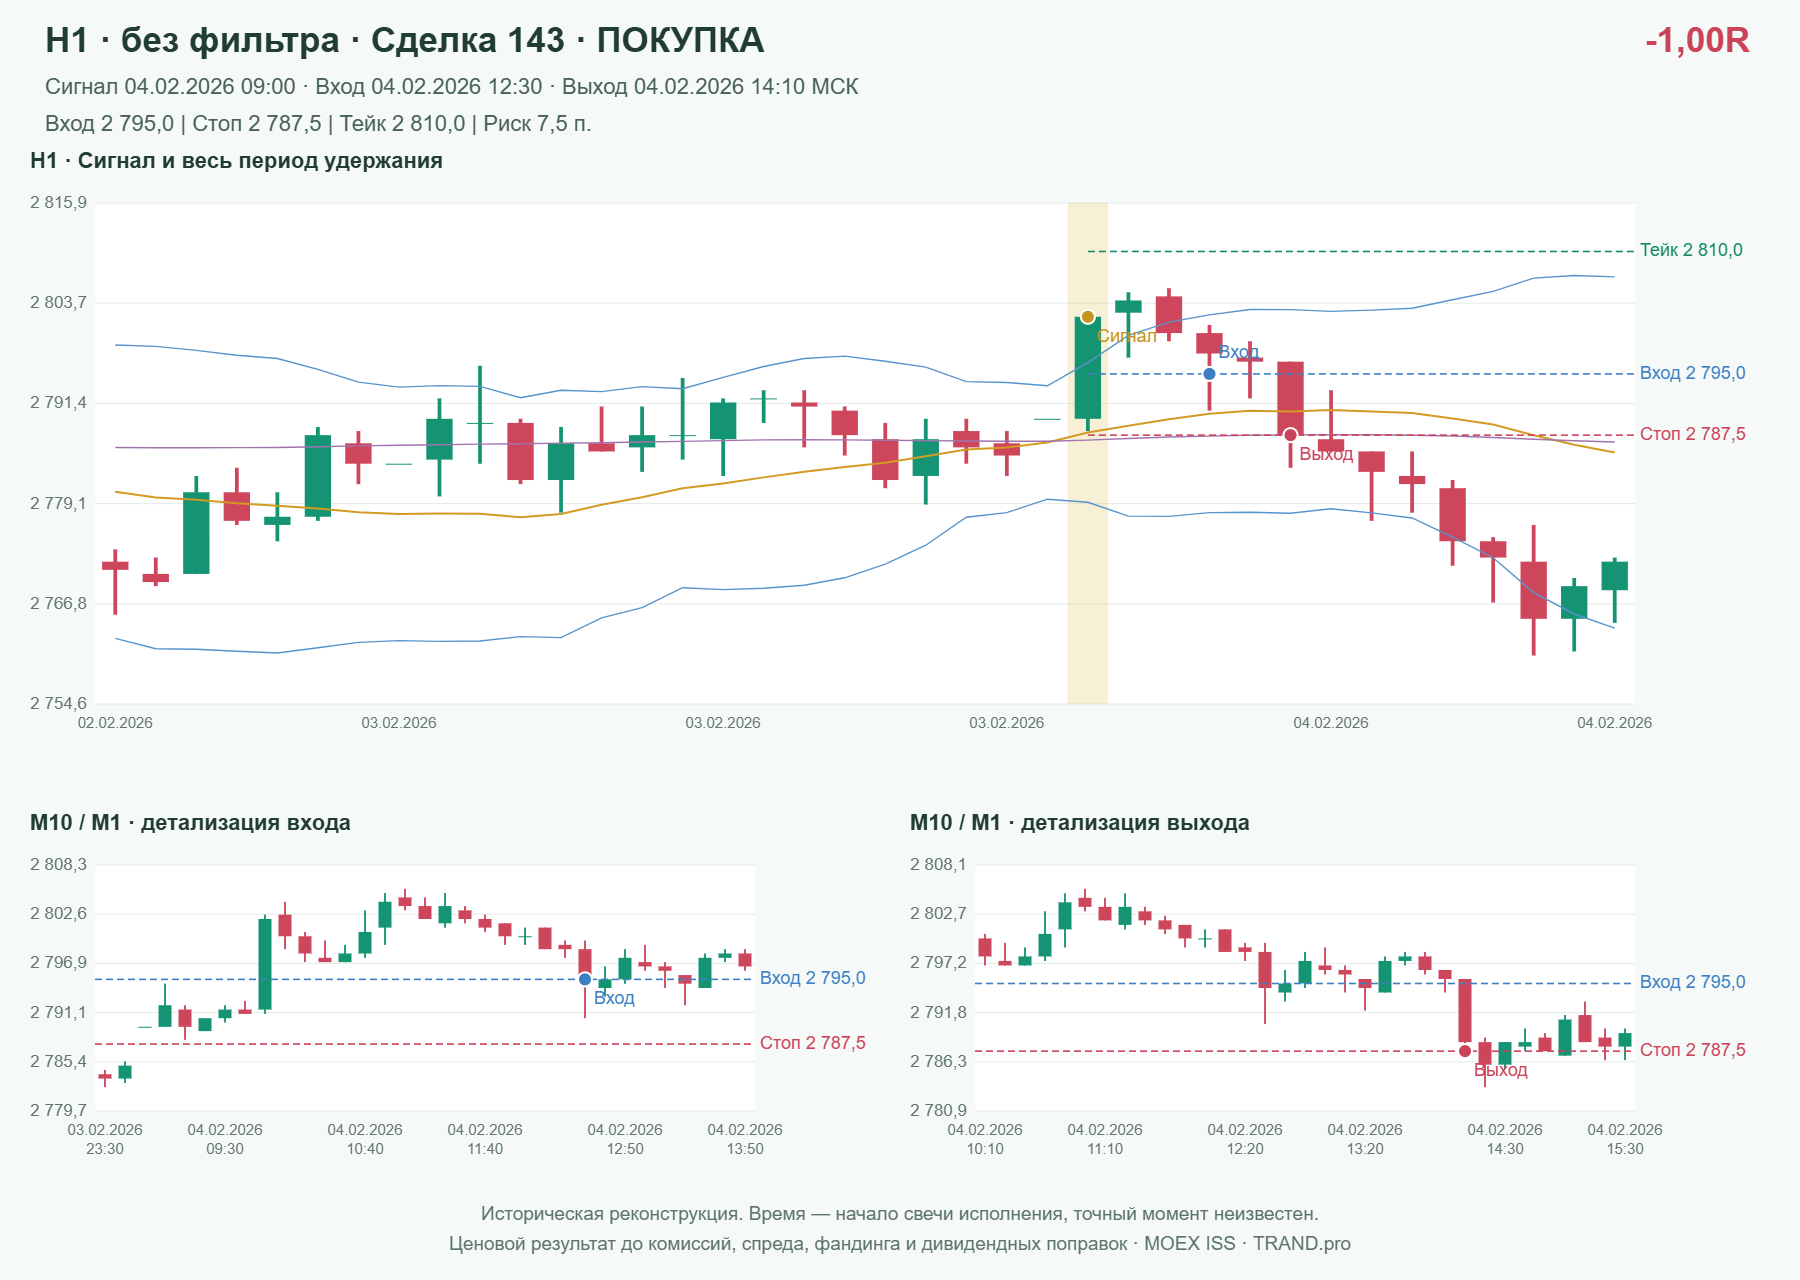The height and width of the screenshot is (1280, 1800).
Task: Click the blue entry marker in entry detail chart
Action: 585,979
